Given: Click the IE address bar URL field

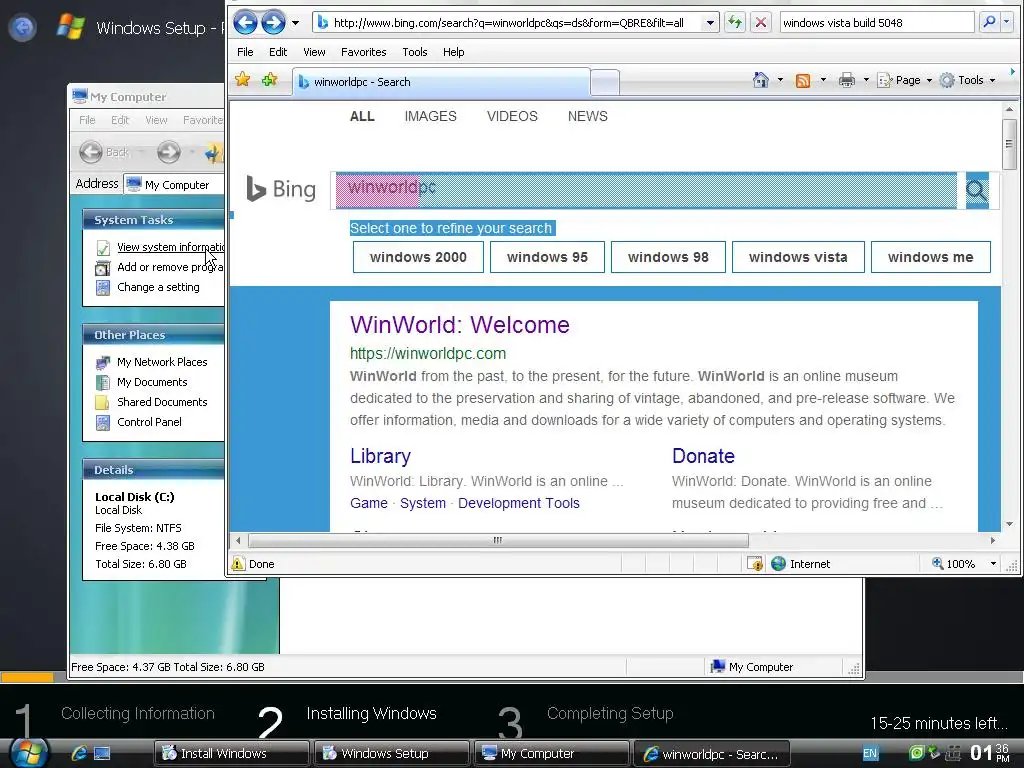Looking at the screenshot, I should pos(508,23).
